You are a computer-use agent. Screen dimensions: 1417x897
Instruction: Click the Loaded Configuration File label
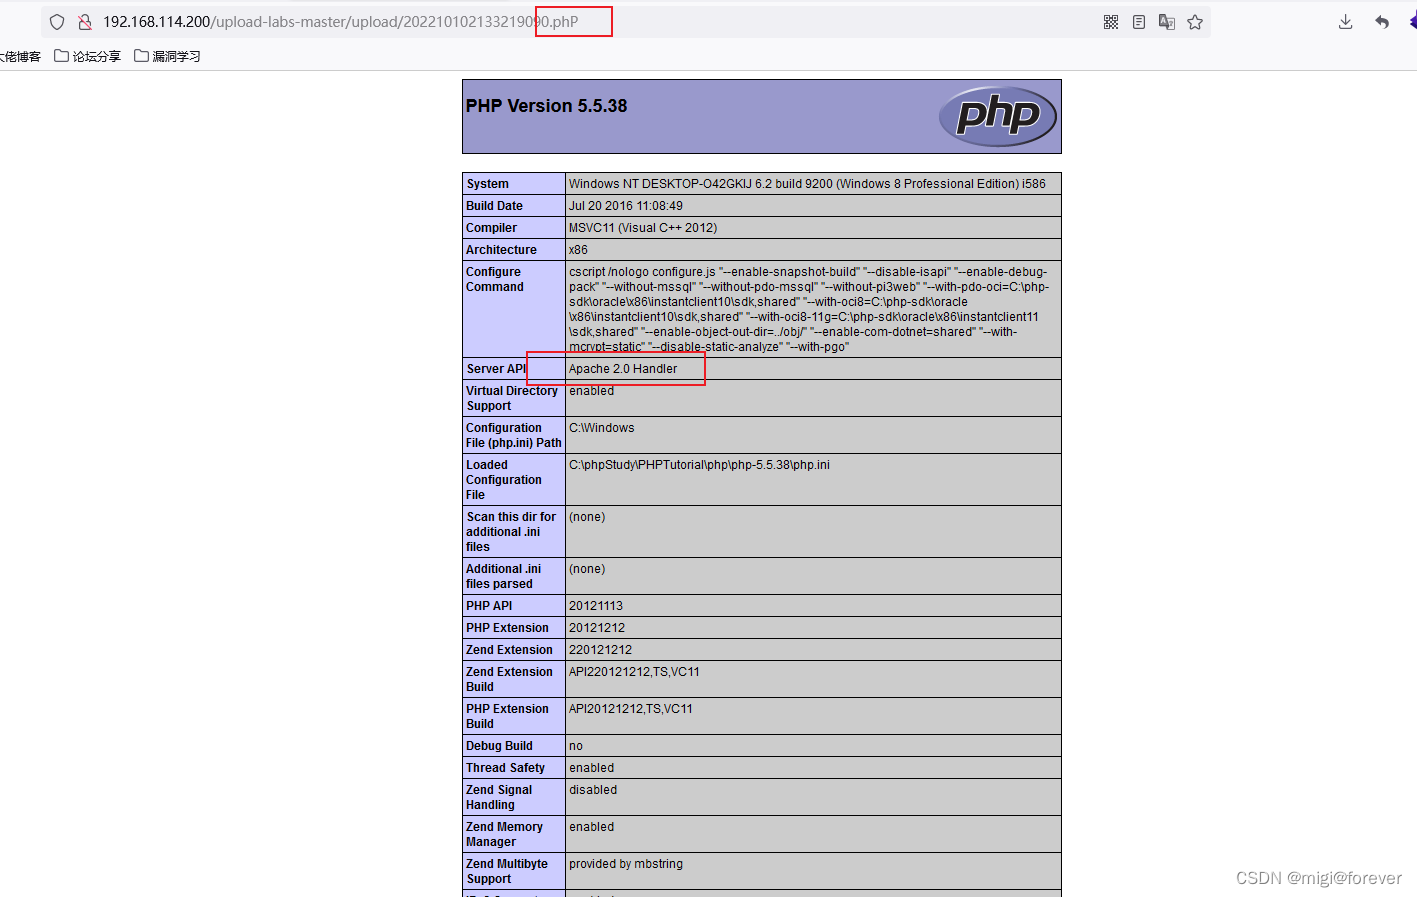point(504,480)
